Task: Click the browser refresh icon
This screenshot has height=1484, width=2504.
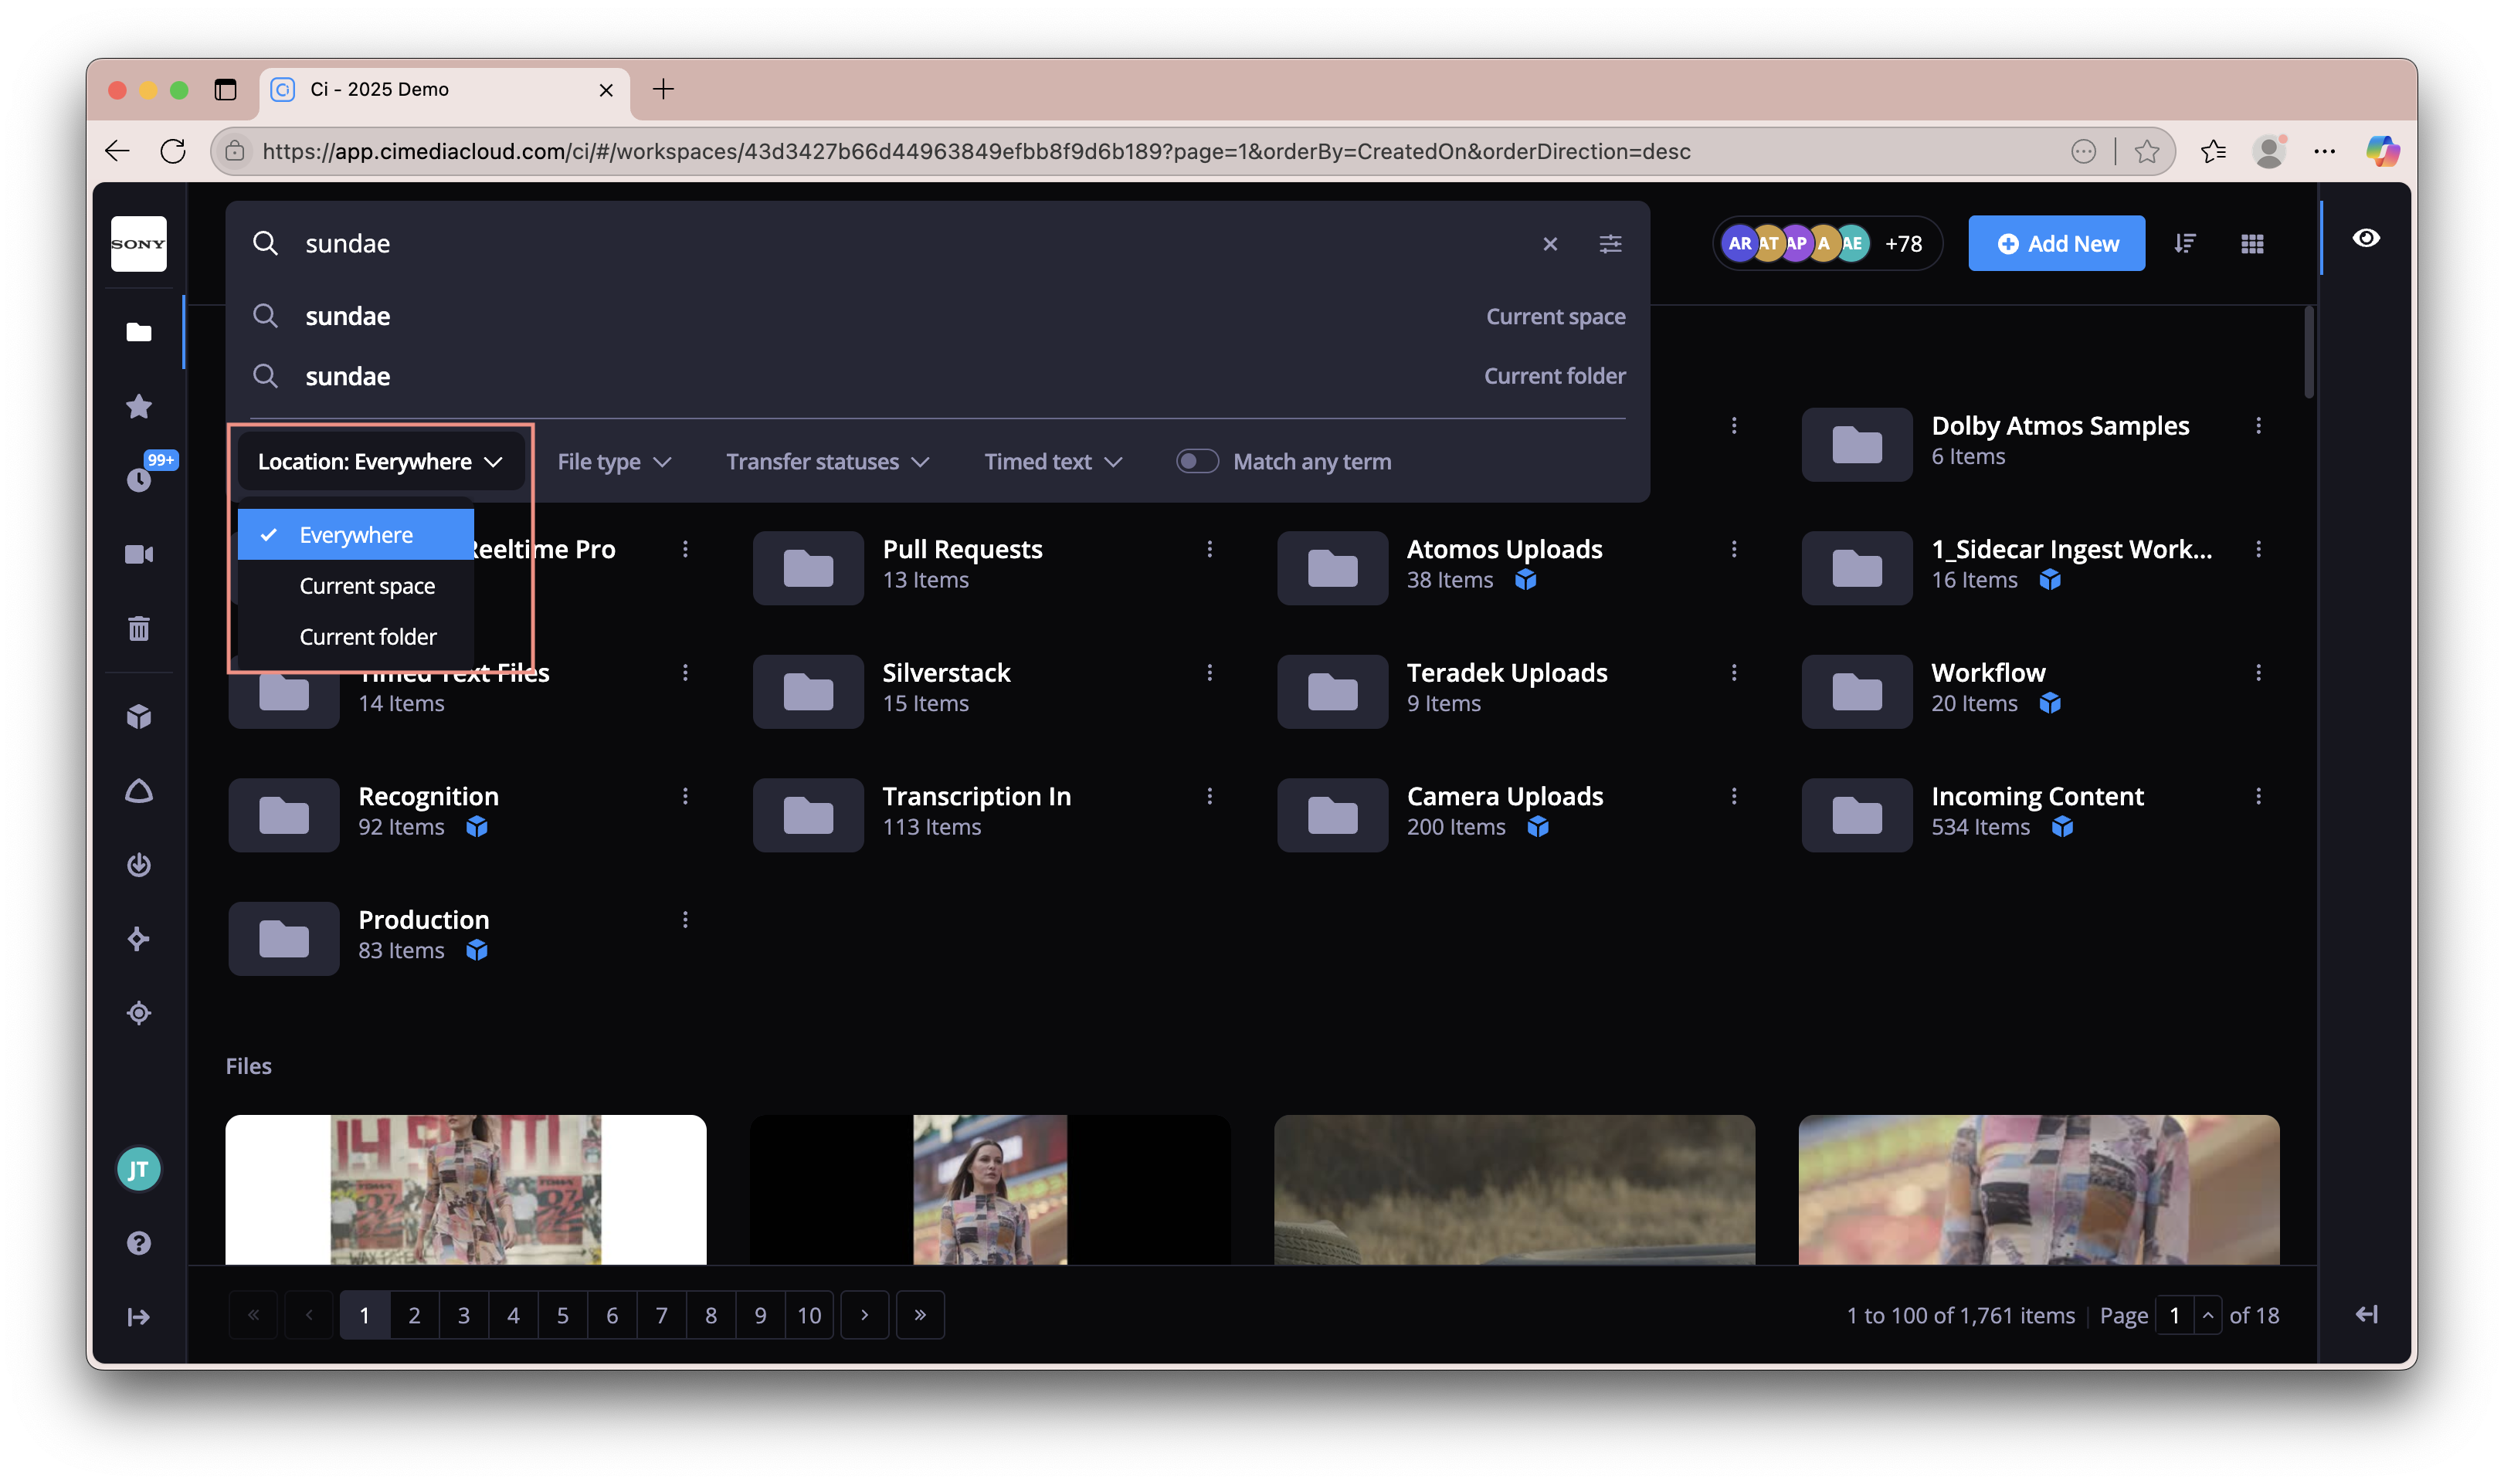Action: click(x=173, y=151)
